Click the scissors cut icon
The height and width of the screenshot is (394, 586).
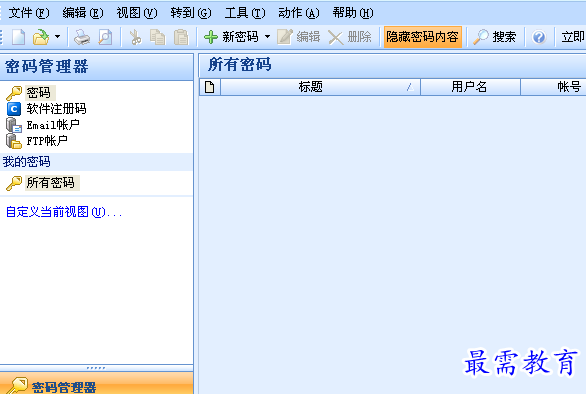coord(135,37)
